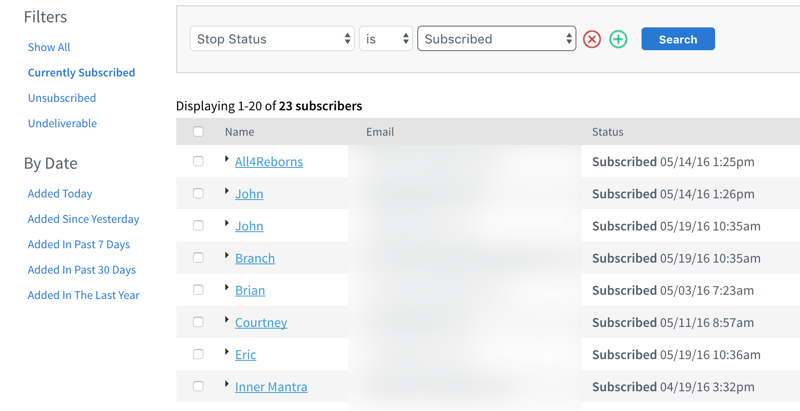Tick the checkbox for Eric
Screen dimensions: 800x411
pos(198,354)
